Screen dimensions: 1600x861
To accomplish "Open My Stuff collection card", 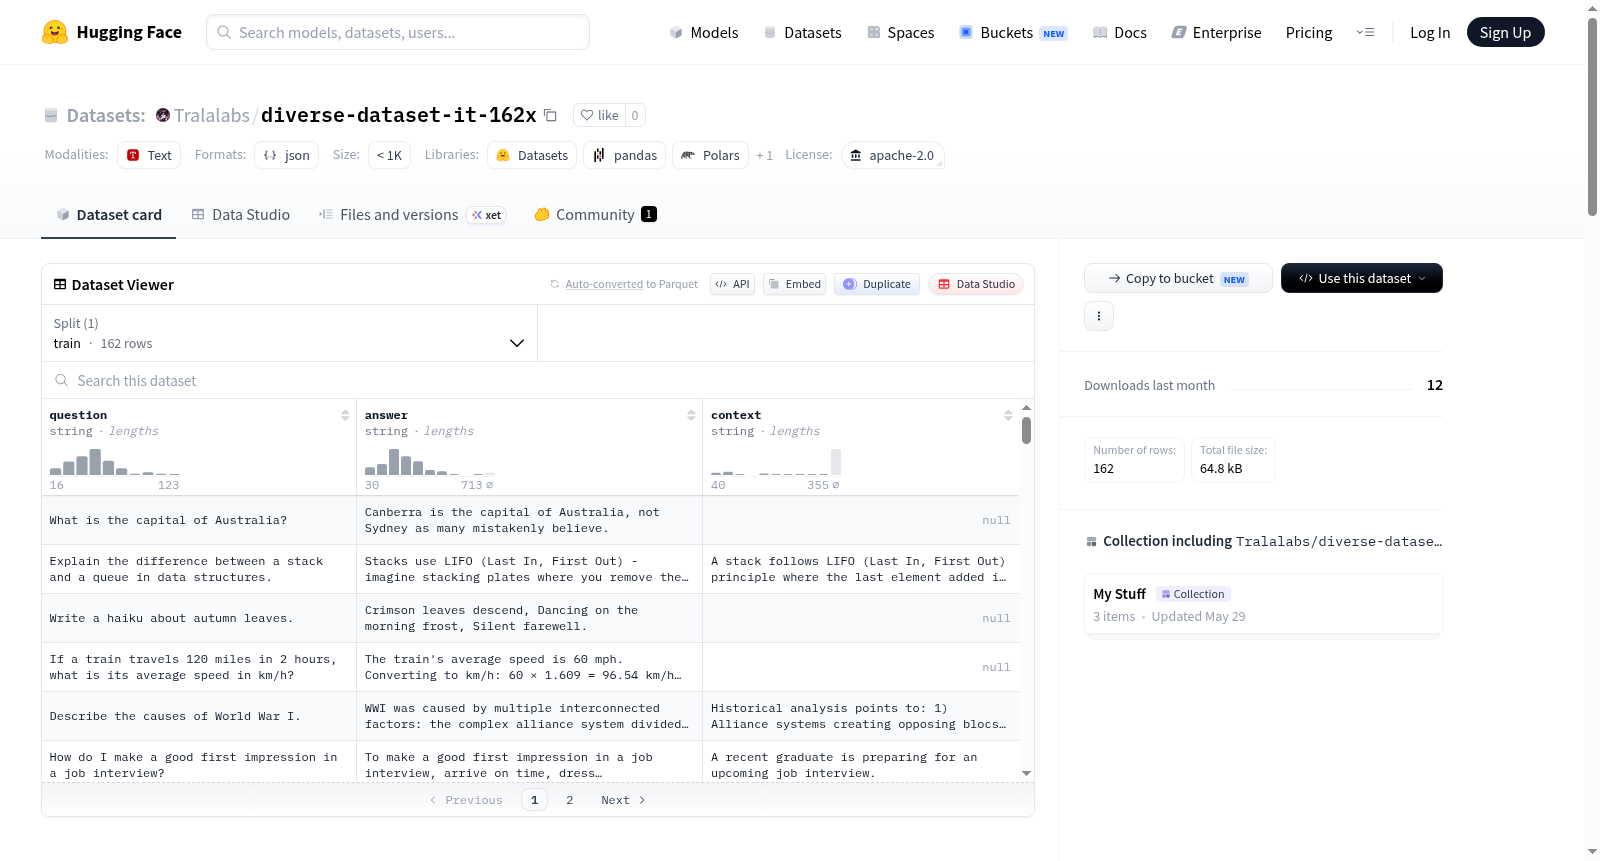I will [x=1263, y=604].
